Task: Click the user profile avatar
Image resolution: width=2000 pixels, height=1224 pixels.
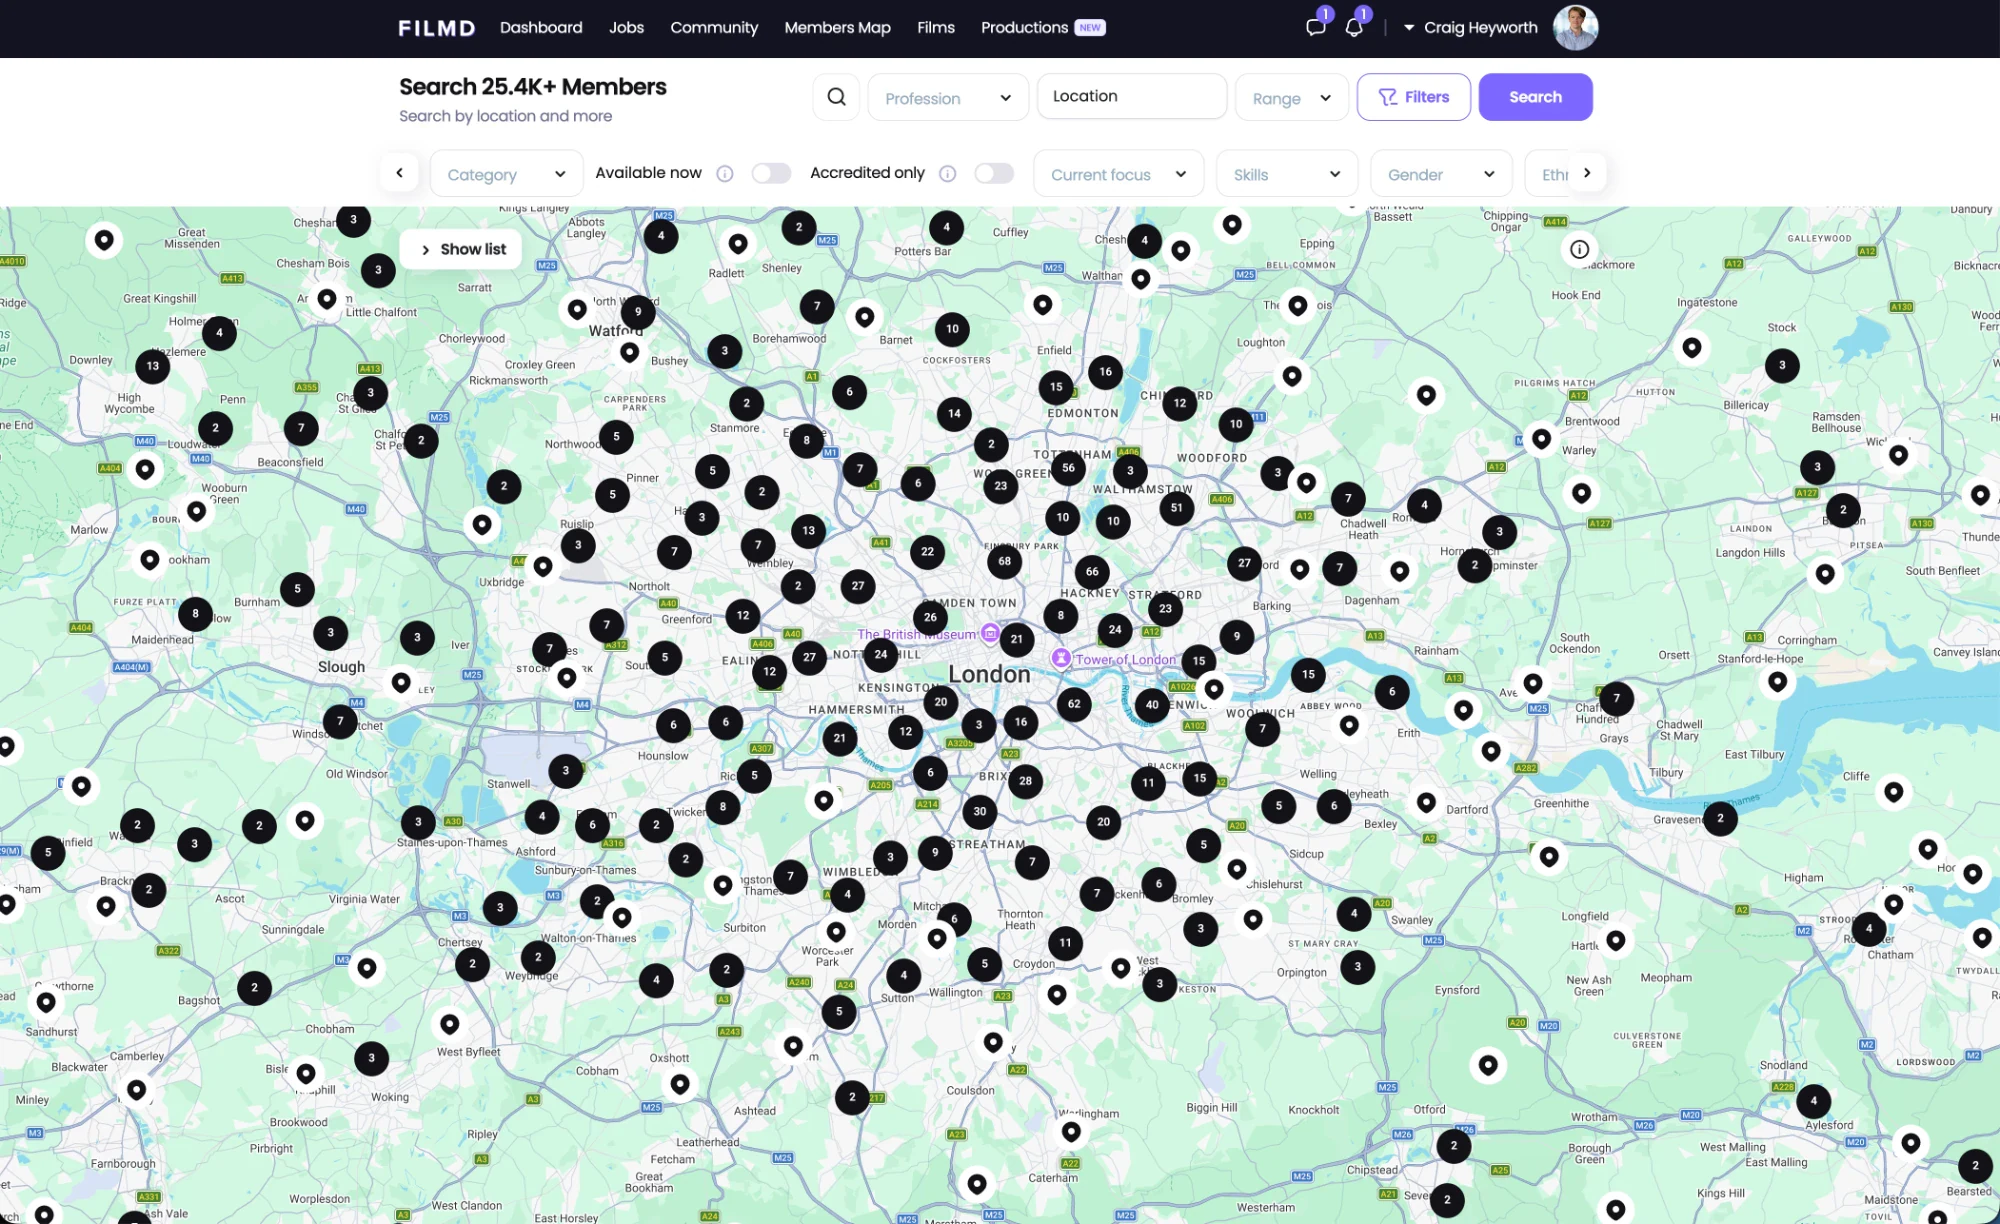Action: click(x=1575, y=27)
